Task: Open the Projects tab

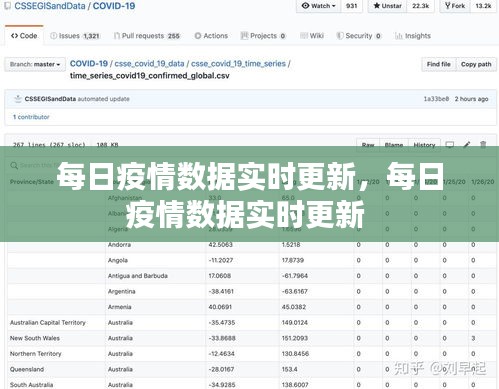Action: click(263, 36)
